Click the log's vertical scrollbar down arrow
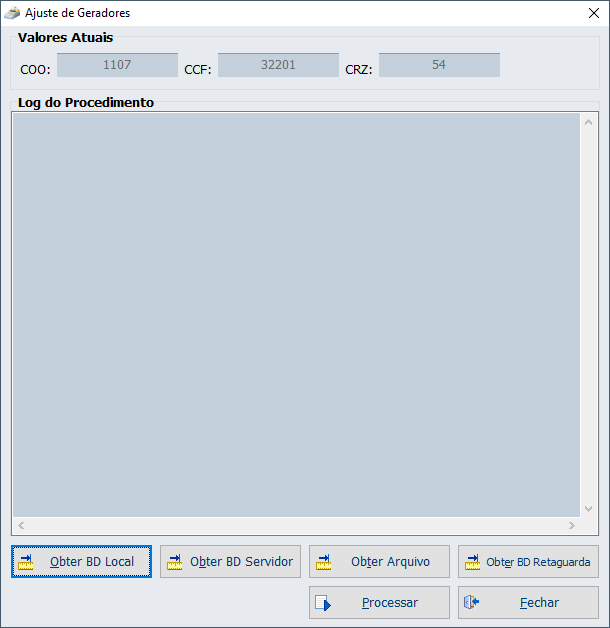Image resolution: width=610 pixels, height=628 pixels. [x=589, y=508]
